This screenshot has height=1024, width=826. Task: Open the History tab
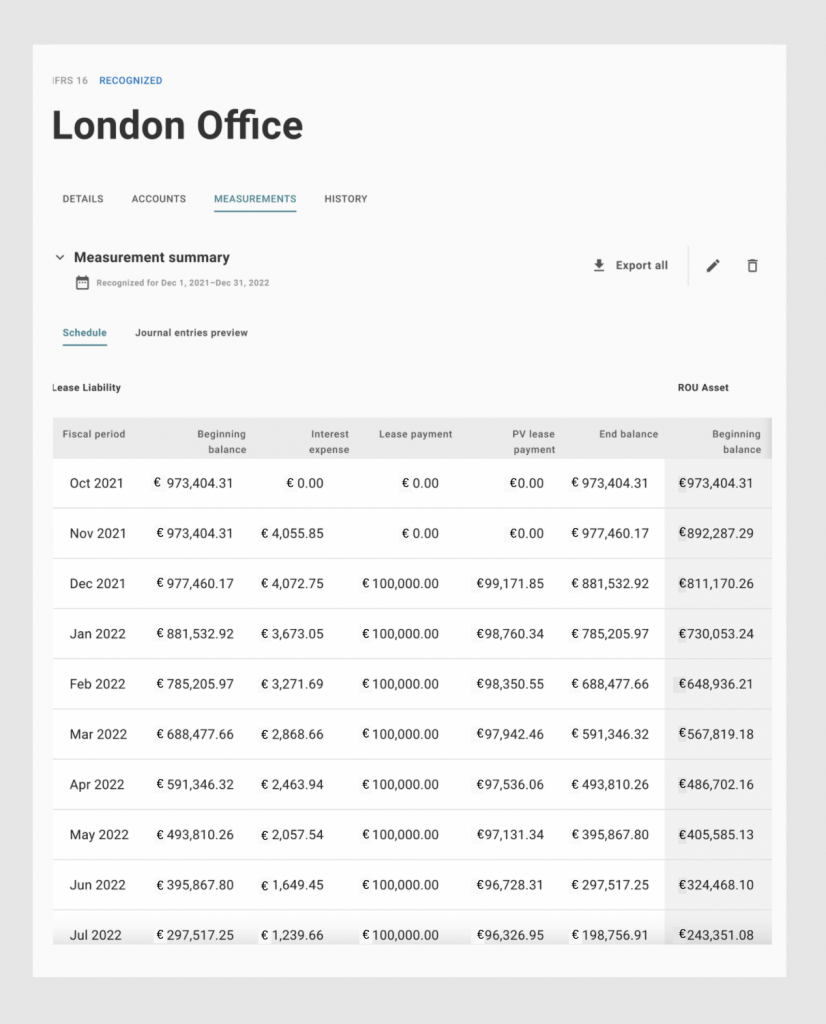click(346, 199)
